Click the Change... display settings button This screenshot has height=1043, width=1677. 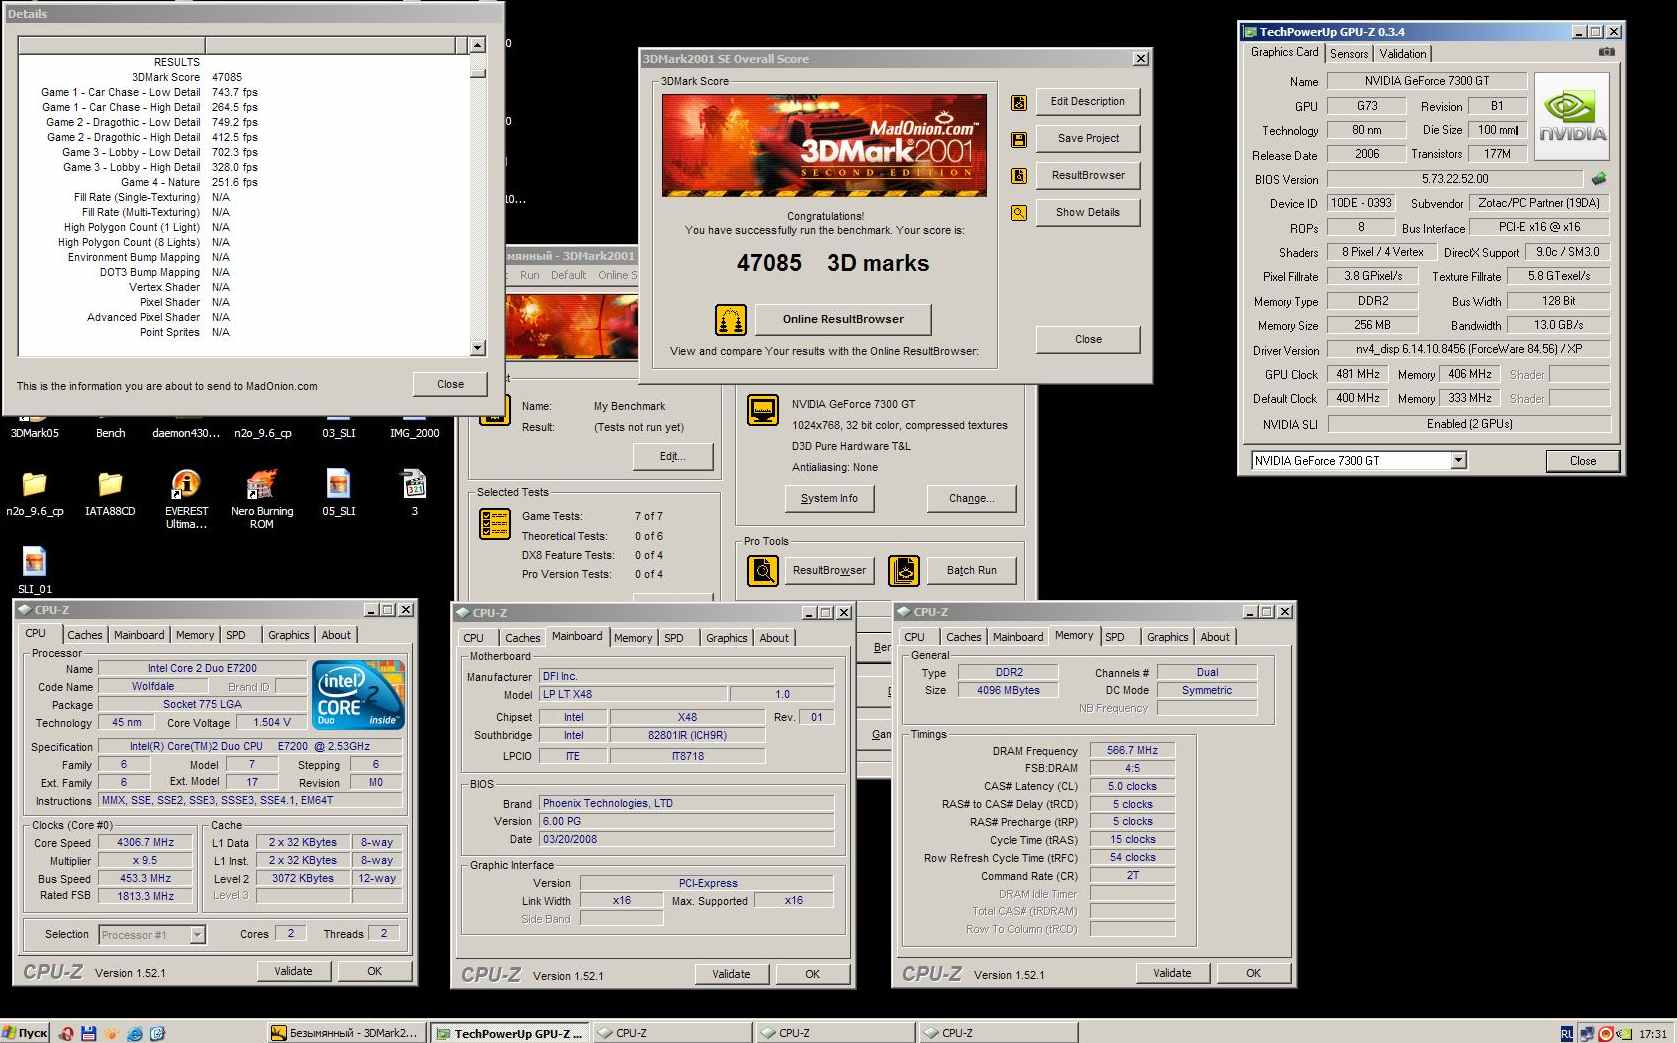pos(972,499)
